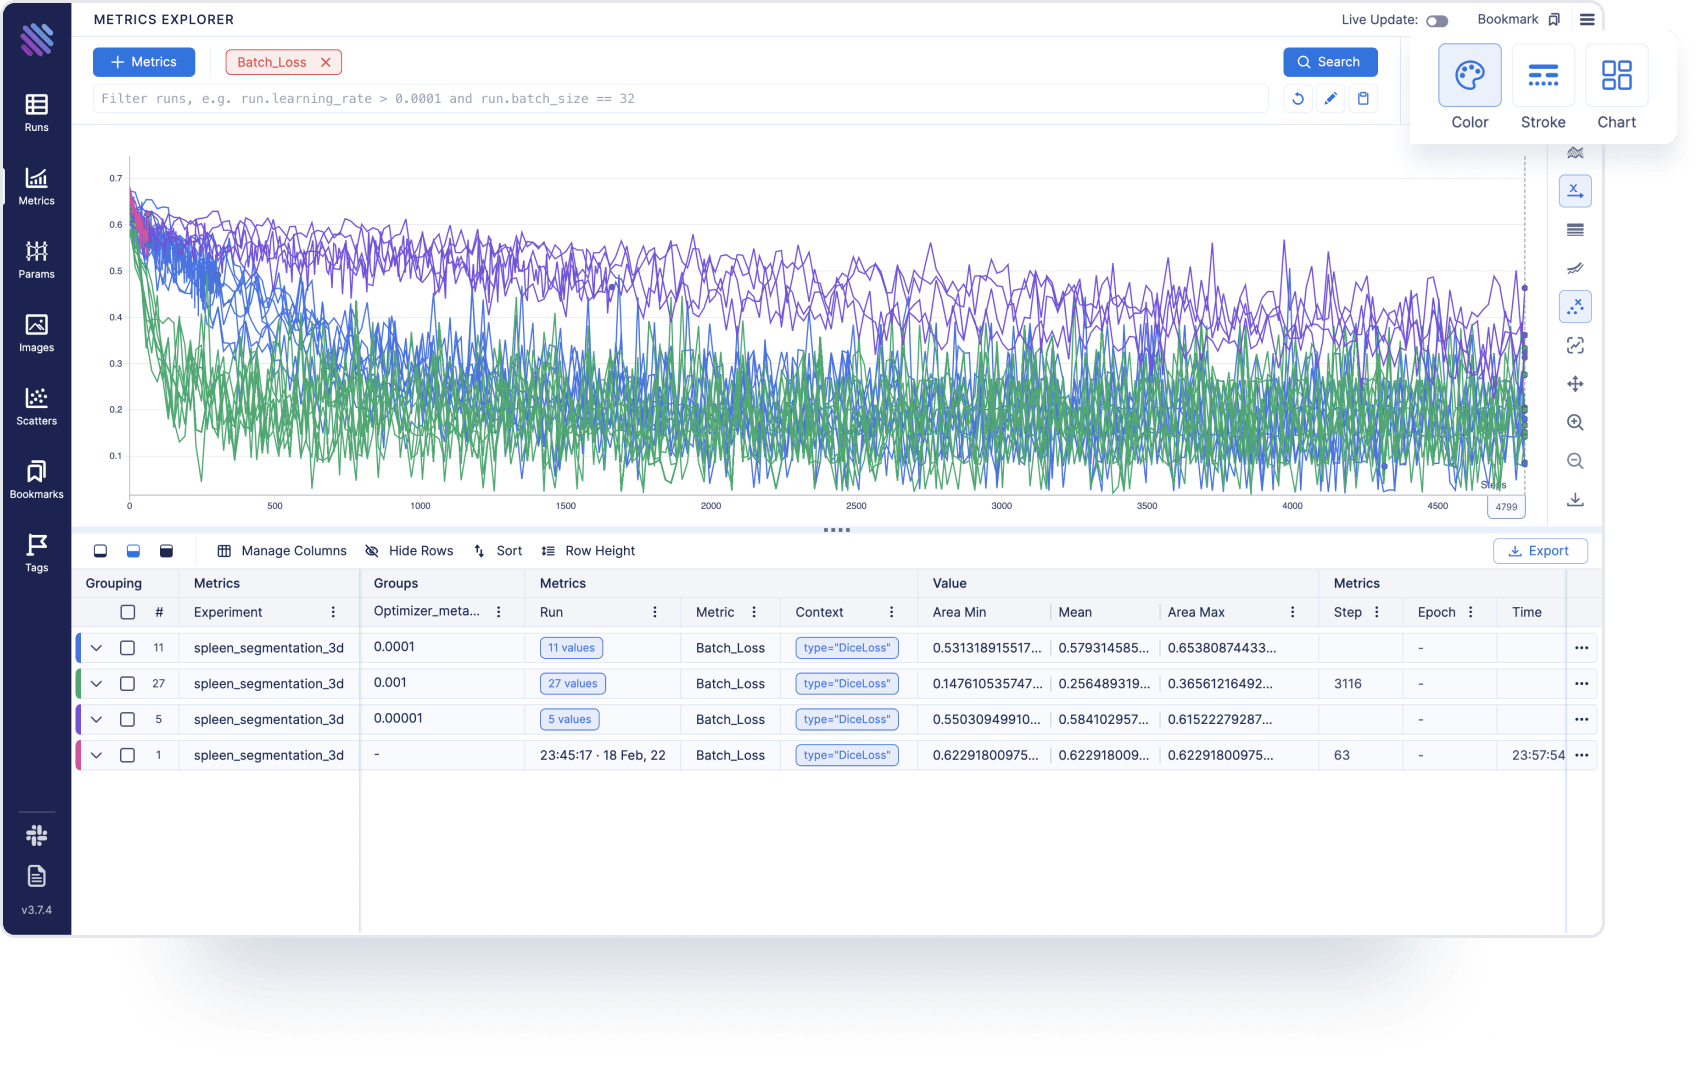Image resolution: width=1701 pixels, height=1071 pixels.
Task: Click the Search button
Action: coord(1330,62)
